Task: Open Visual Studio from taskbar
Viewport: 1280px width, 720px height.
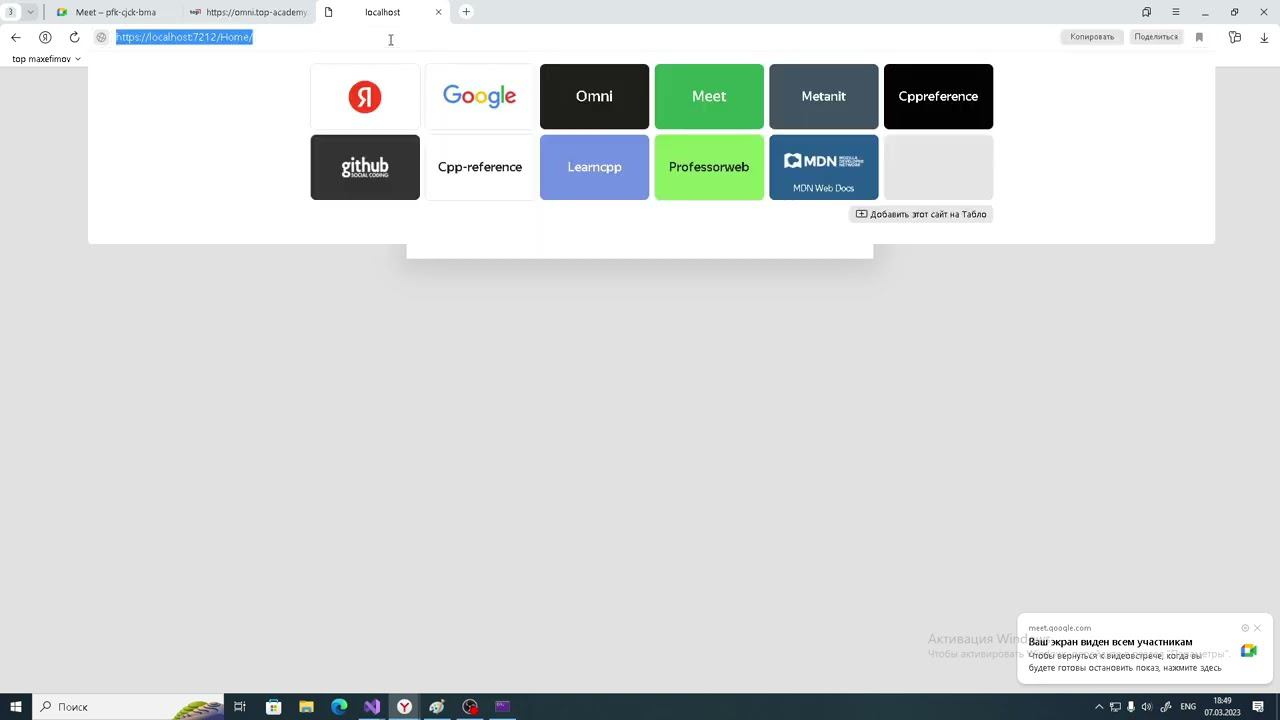Action: click(x=372, y=707)
